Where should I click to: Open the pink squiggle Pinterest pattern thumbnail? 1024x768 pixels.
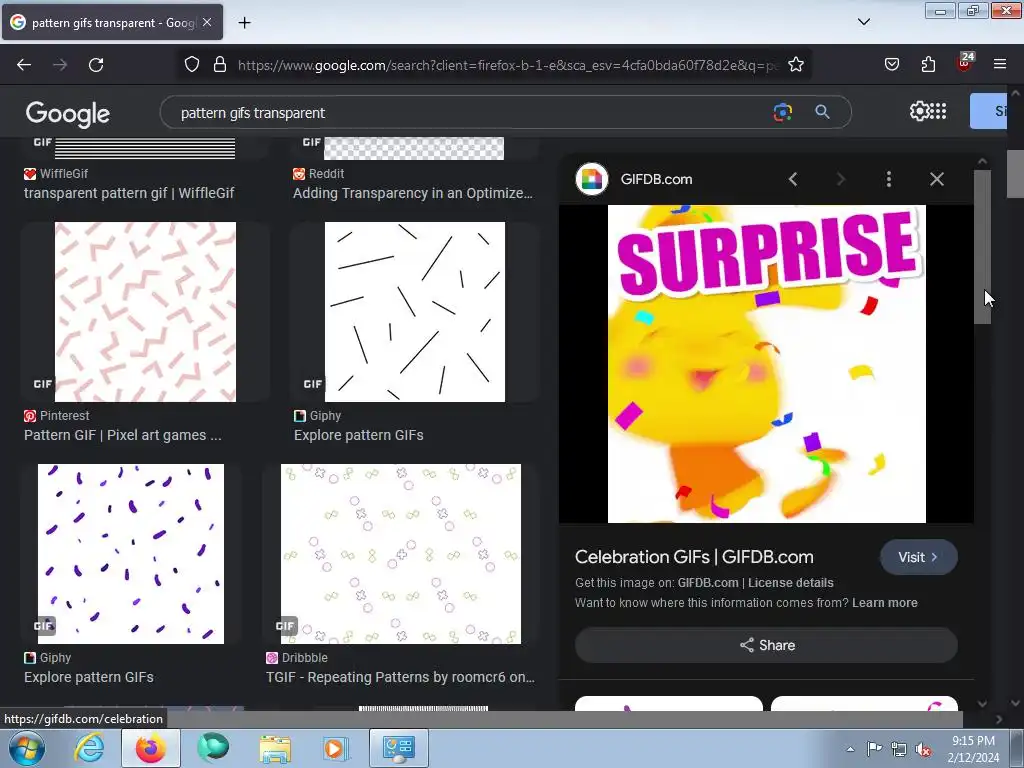145,312
